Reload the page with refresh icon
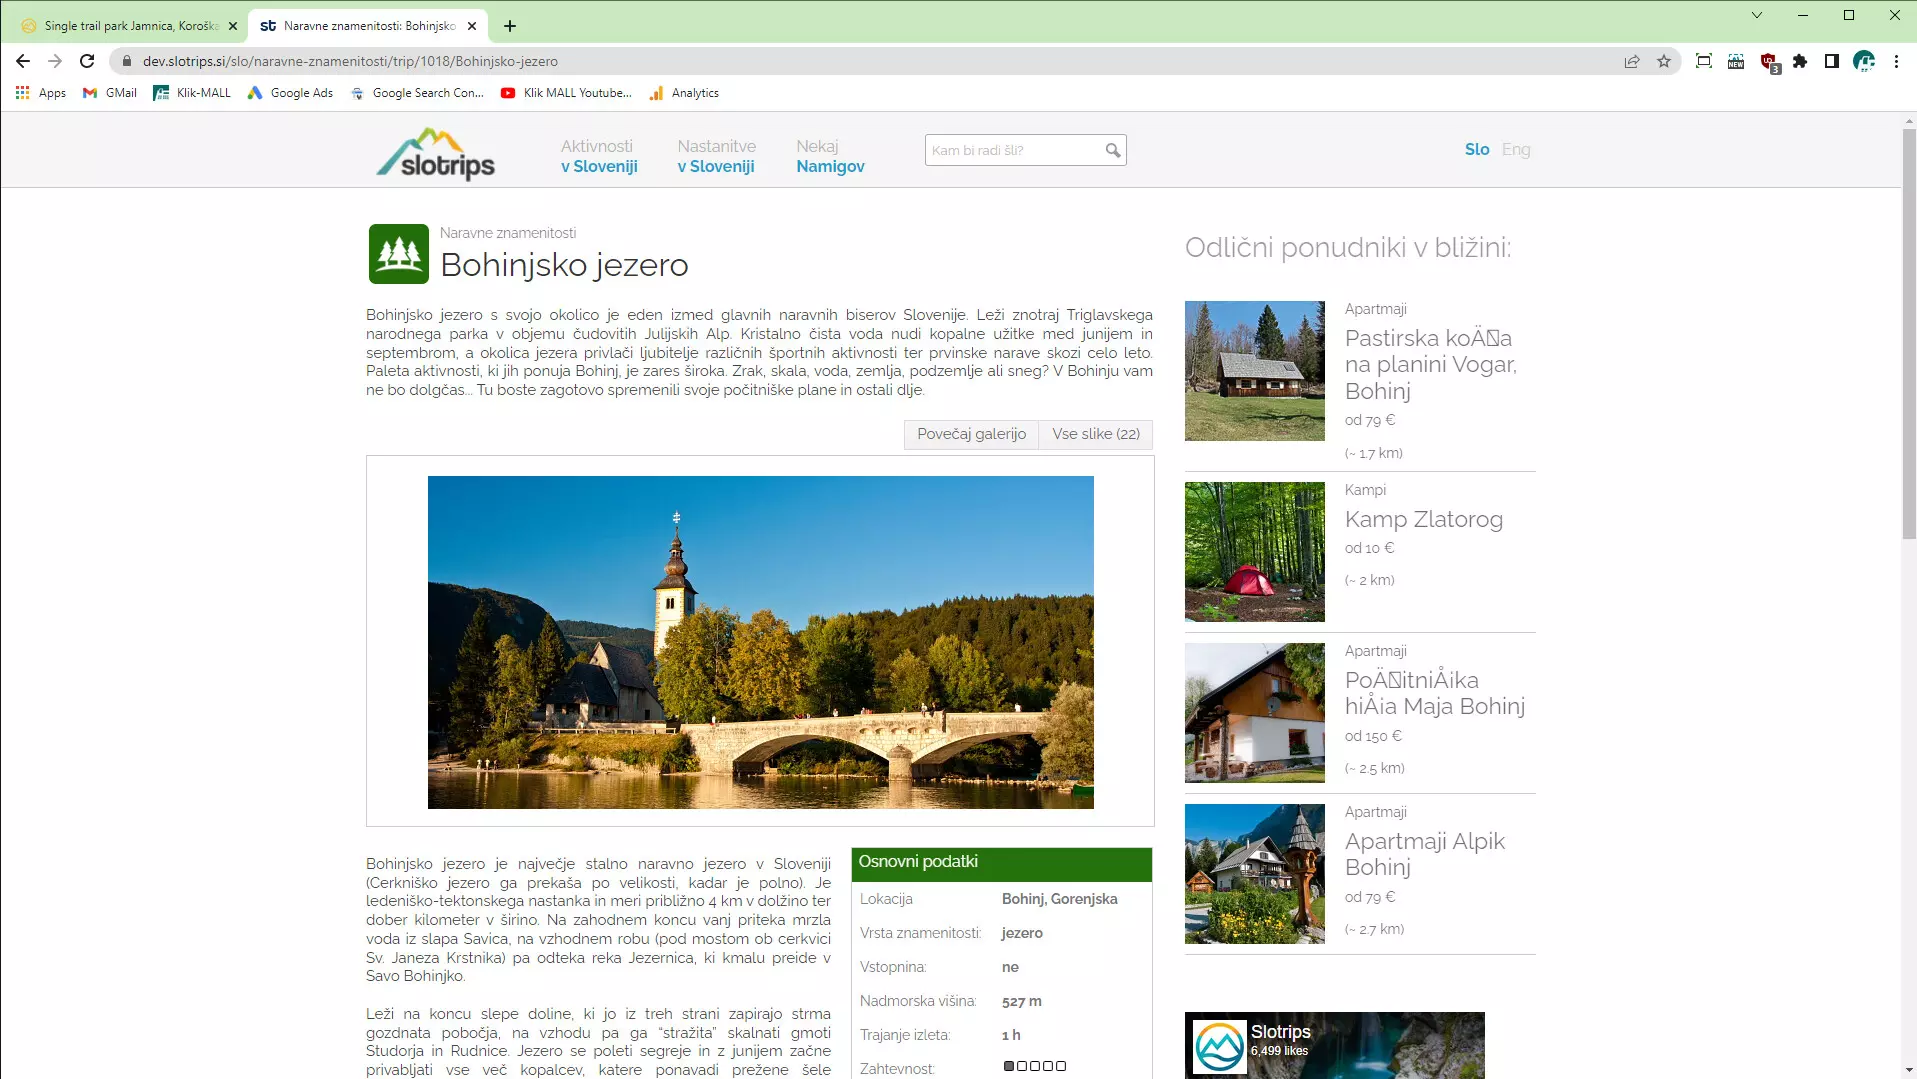Image resolution: width=1917 pixels, height=1079 pixels. pyautogui.click(x=87, y=61)
